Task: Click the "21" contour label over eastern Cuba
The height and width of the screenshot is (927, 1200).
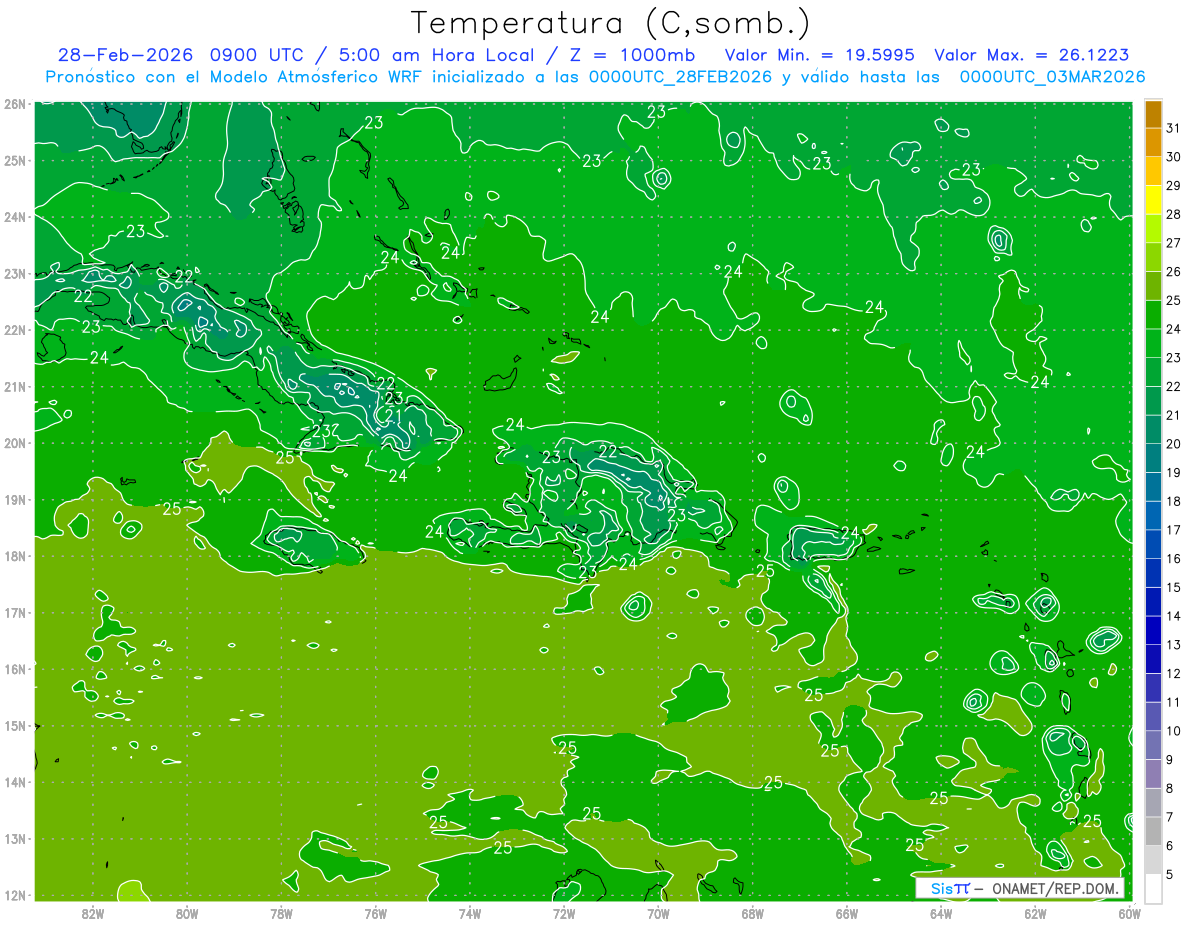Action: coord(394,416)
